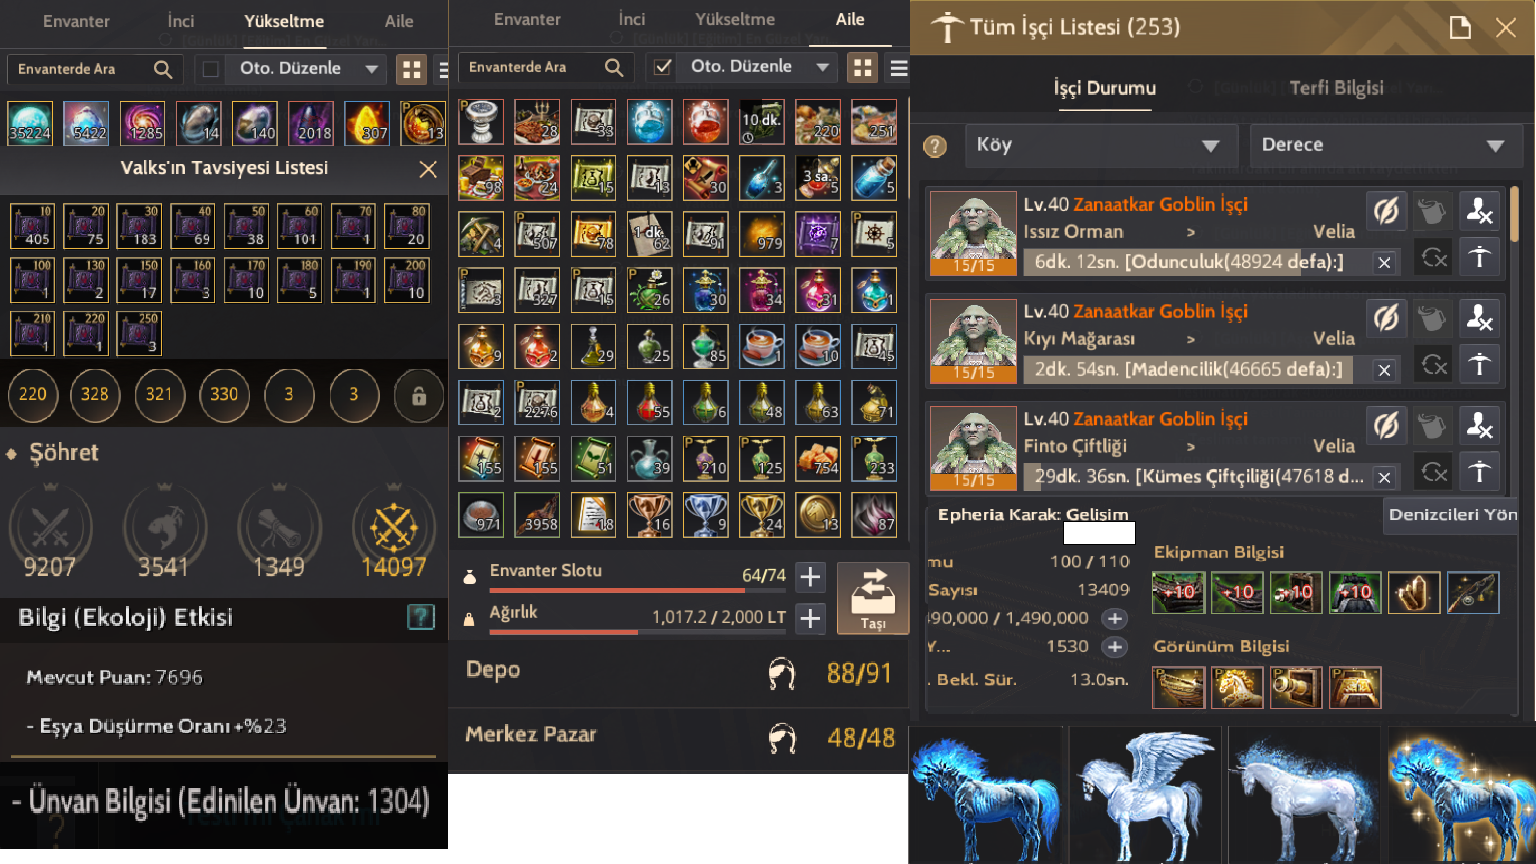Click the plus icon next to Envanter Slotu
Screen dimensions: 1536x864
point(810,576)
